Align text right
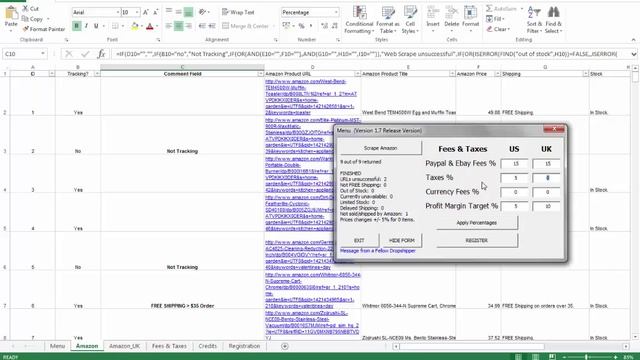The width and height of the screenshot is (640, 360). (188, 26)
